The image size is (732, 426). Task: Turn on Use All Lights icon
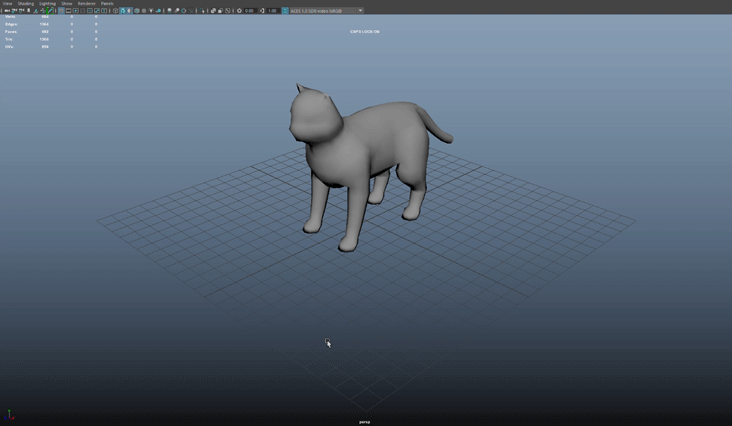(151, 11)
